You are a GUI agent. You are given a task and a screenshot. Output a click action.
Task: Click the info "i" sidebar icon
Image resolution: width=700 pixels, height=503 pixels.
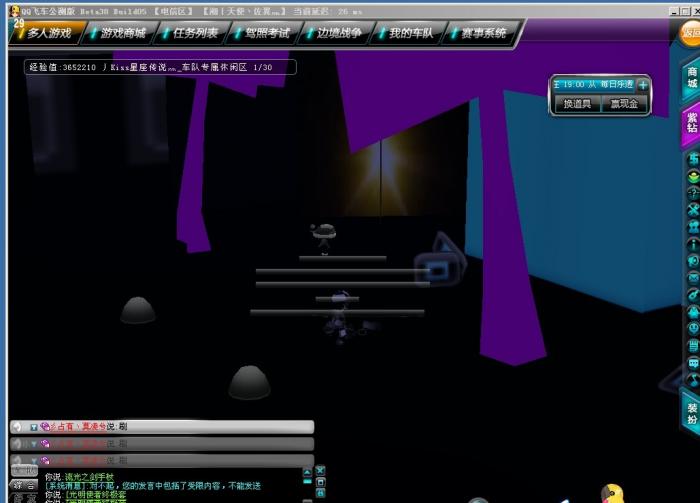pos(693,244)
